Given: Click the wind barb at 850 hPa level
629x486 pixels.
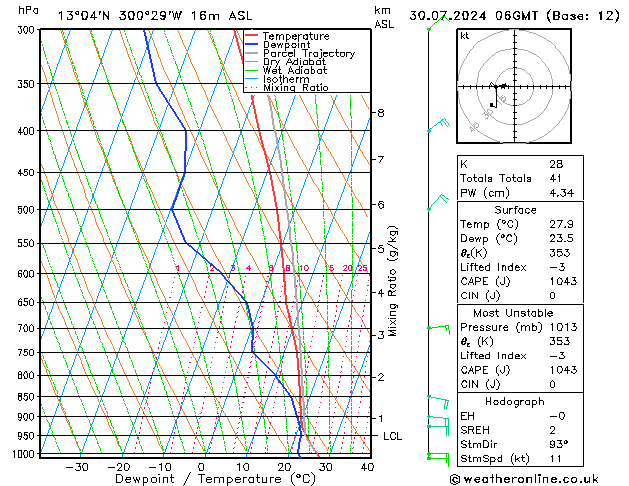Looking at the screenshot, I should 438,401.
